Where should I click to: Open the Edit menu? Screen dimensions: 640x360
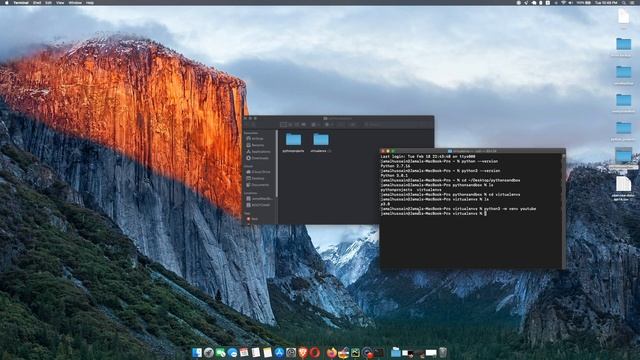tap(49, 2)
